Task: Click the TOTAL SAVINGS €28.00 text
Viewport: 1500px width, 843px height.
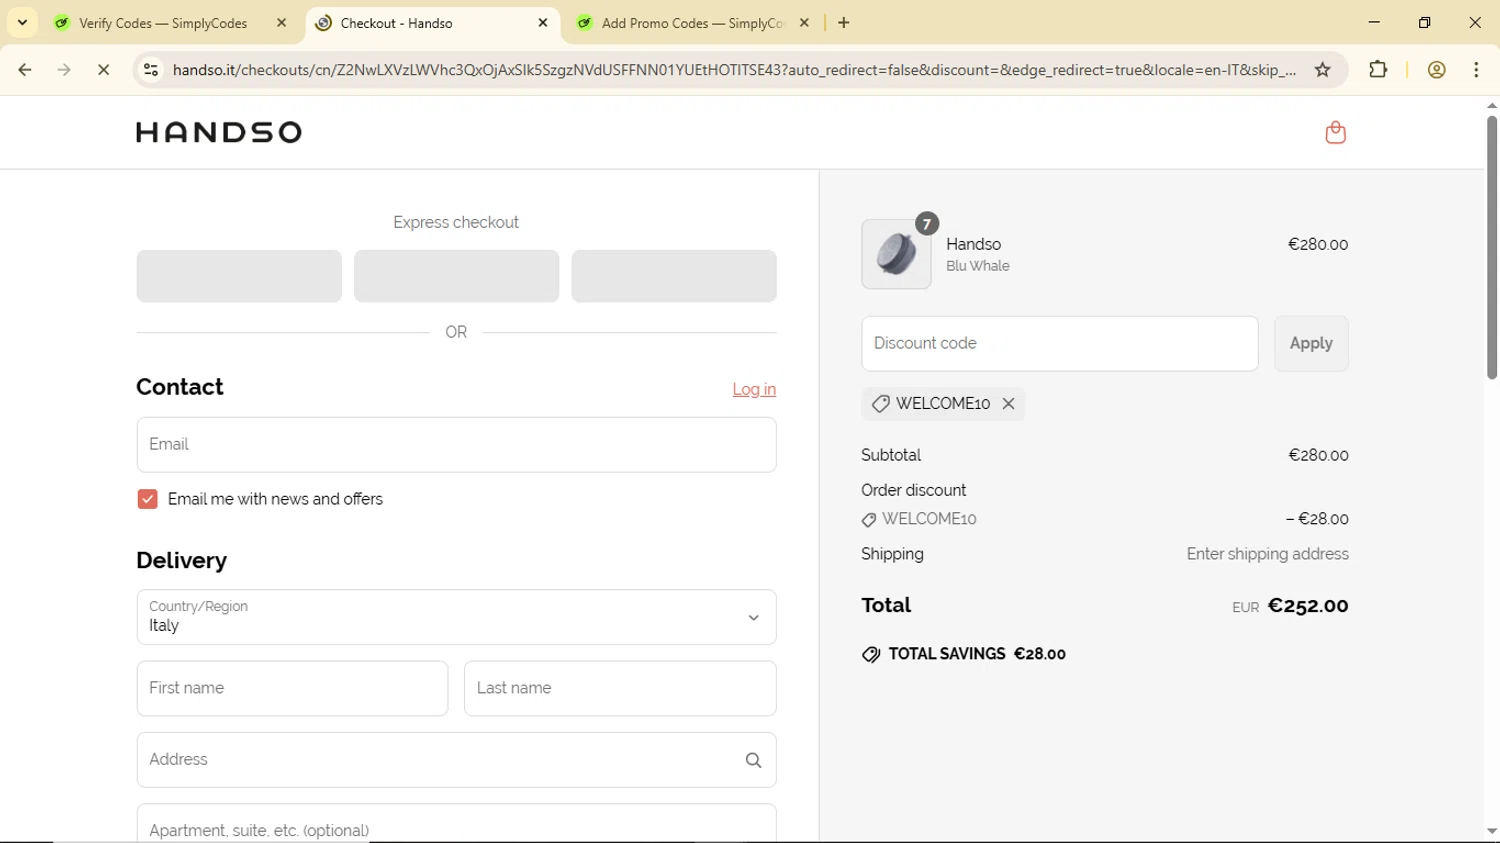Action: pyautogui.click(x=977, y=654)
